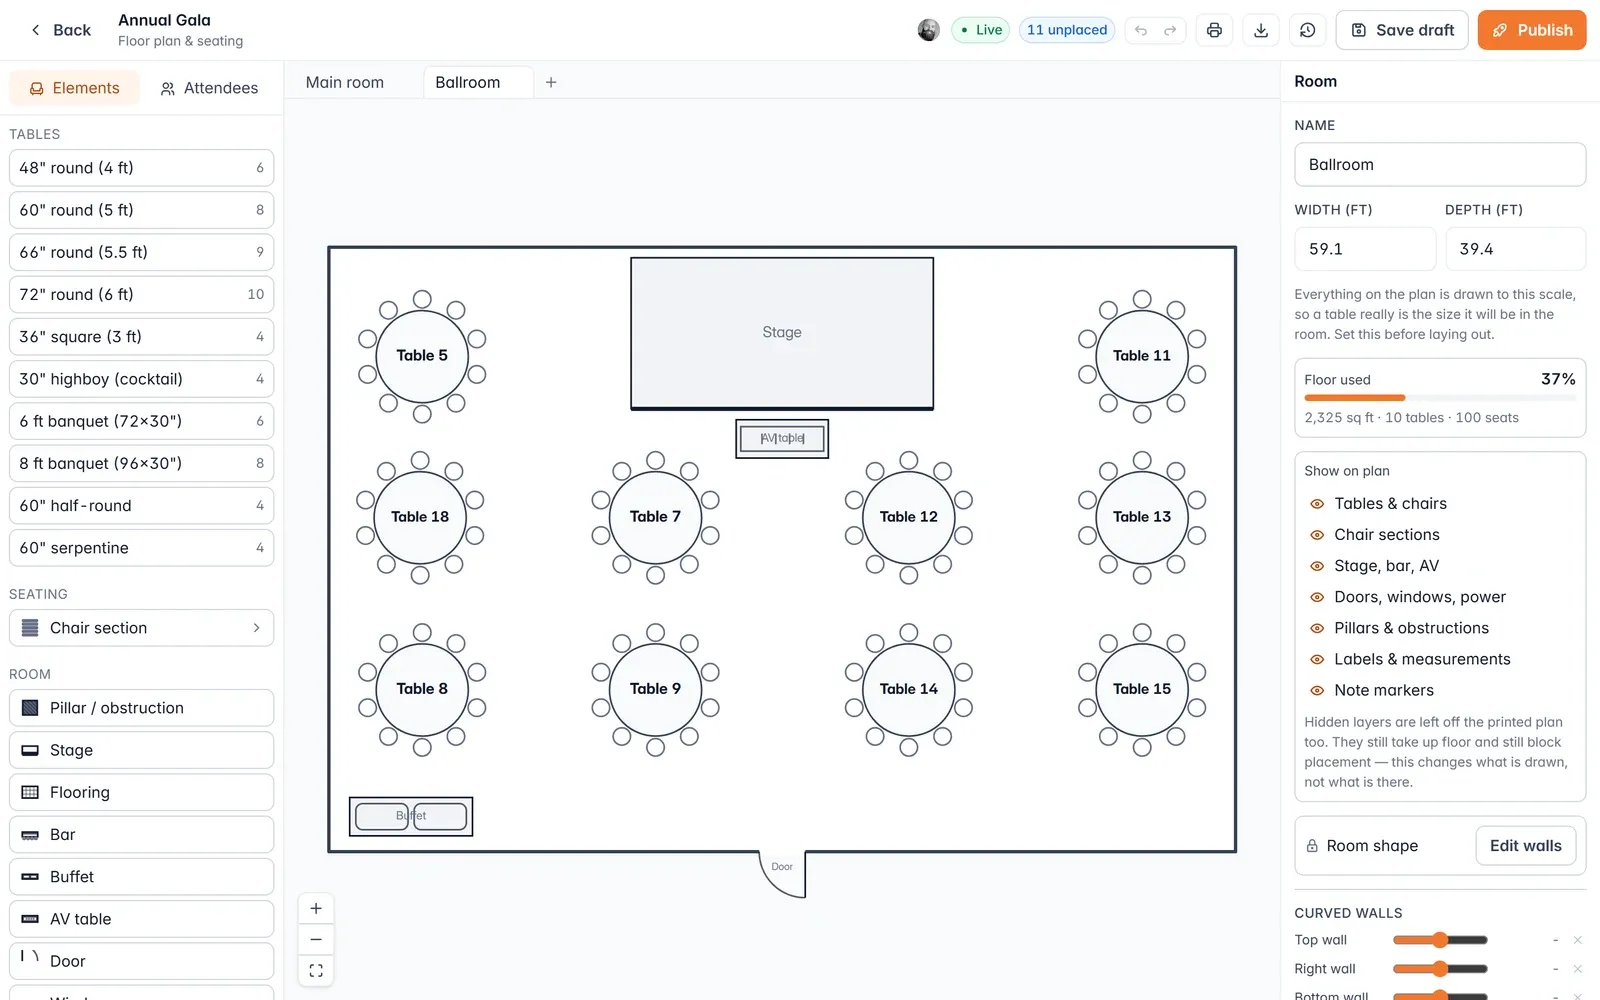
Task: Click the Edit walls button
Action: point(1526,846)
